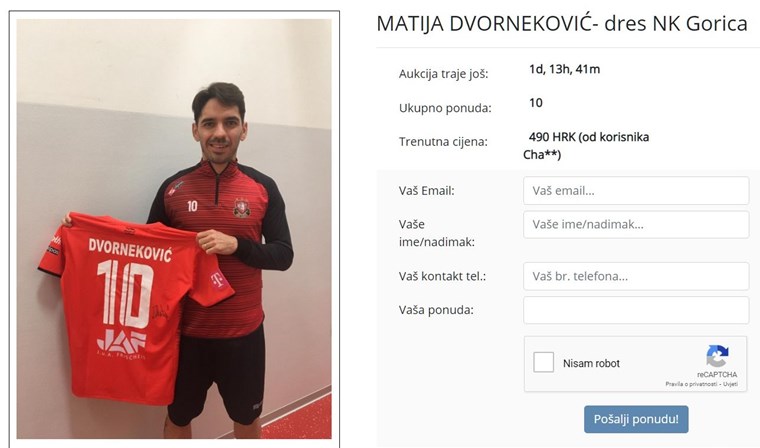The image size is (760, 448).
Task: Click the remaining time "1d, 13h, 41m"
Action: pyautogui.click(x=565, y=69)
